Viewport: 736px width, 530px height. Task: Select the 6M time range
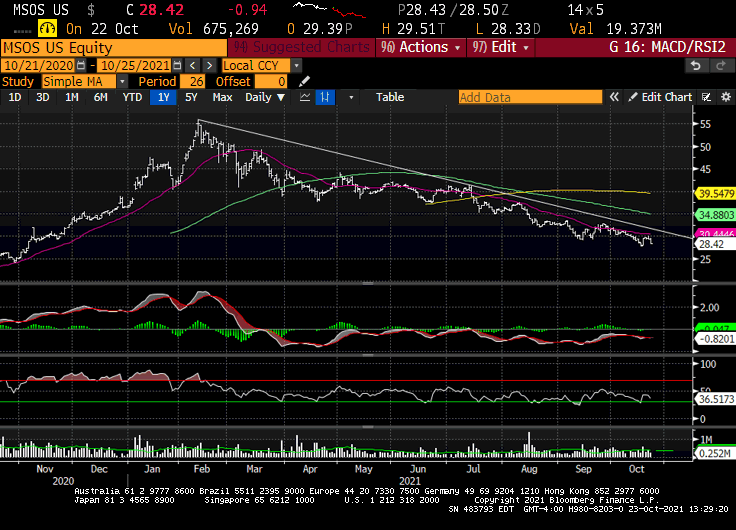(x=100, y=97)
